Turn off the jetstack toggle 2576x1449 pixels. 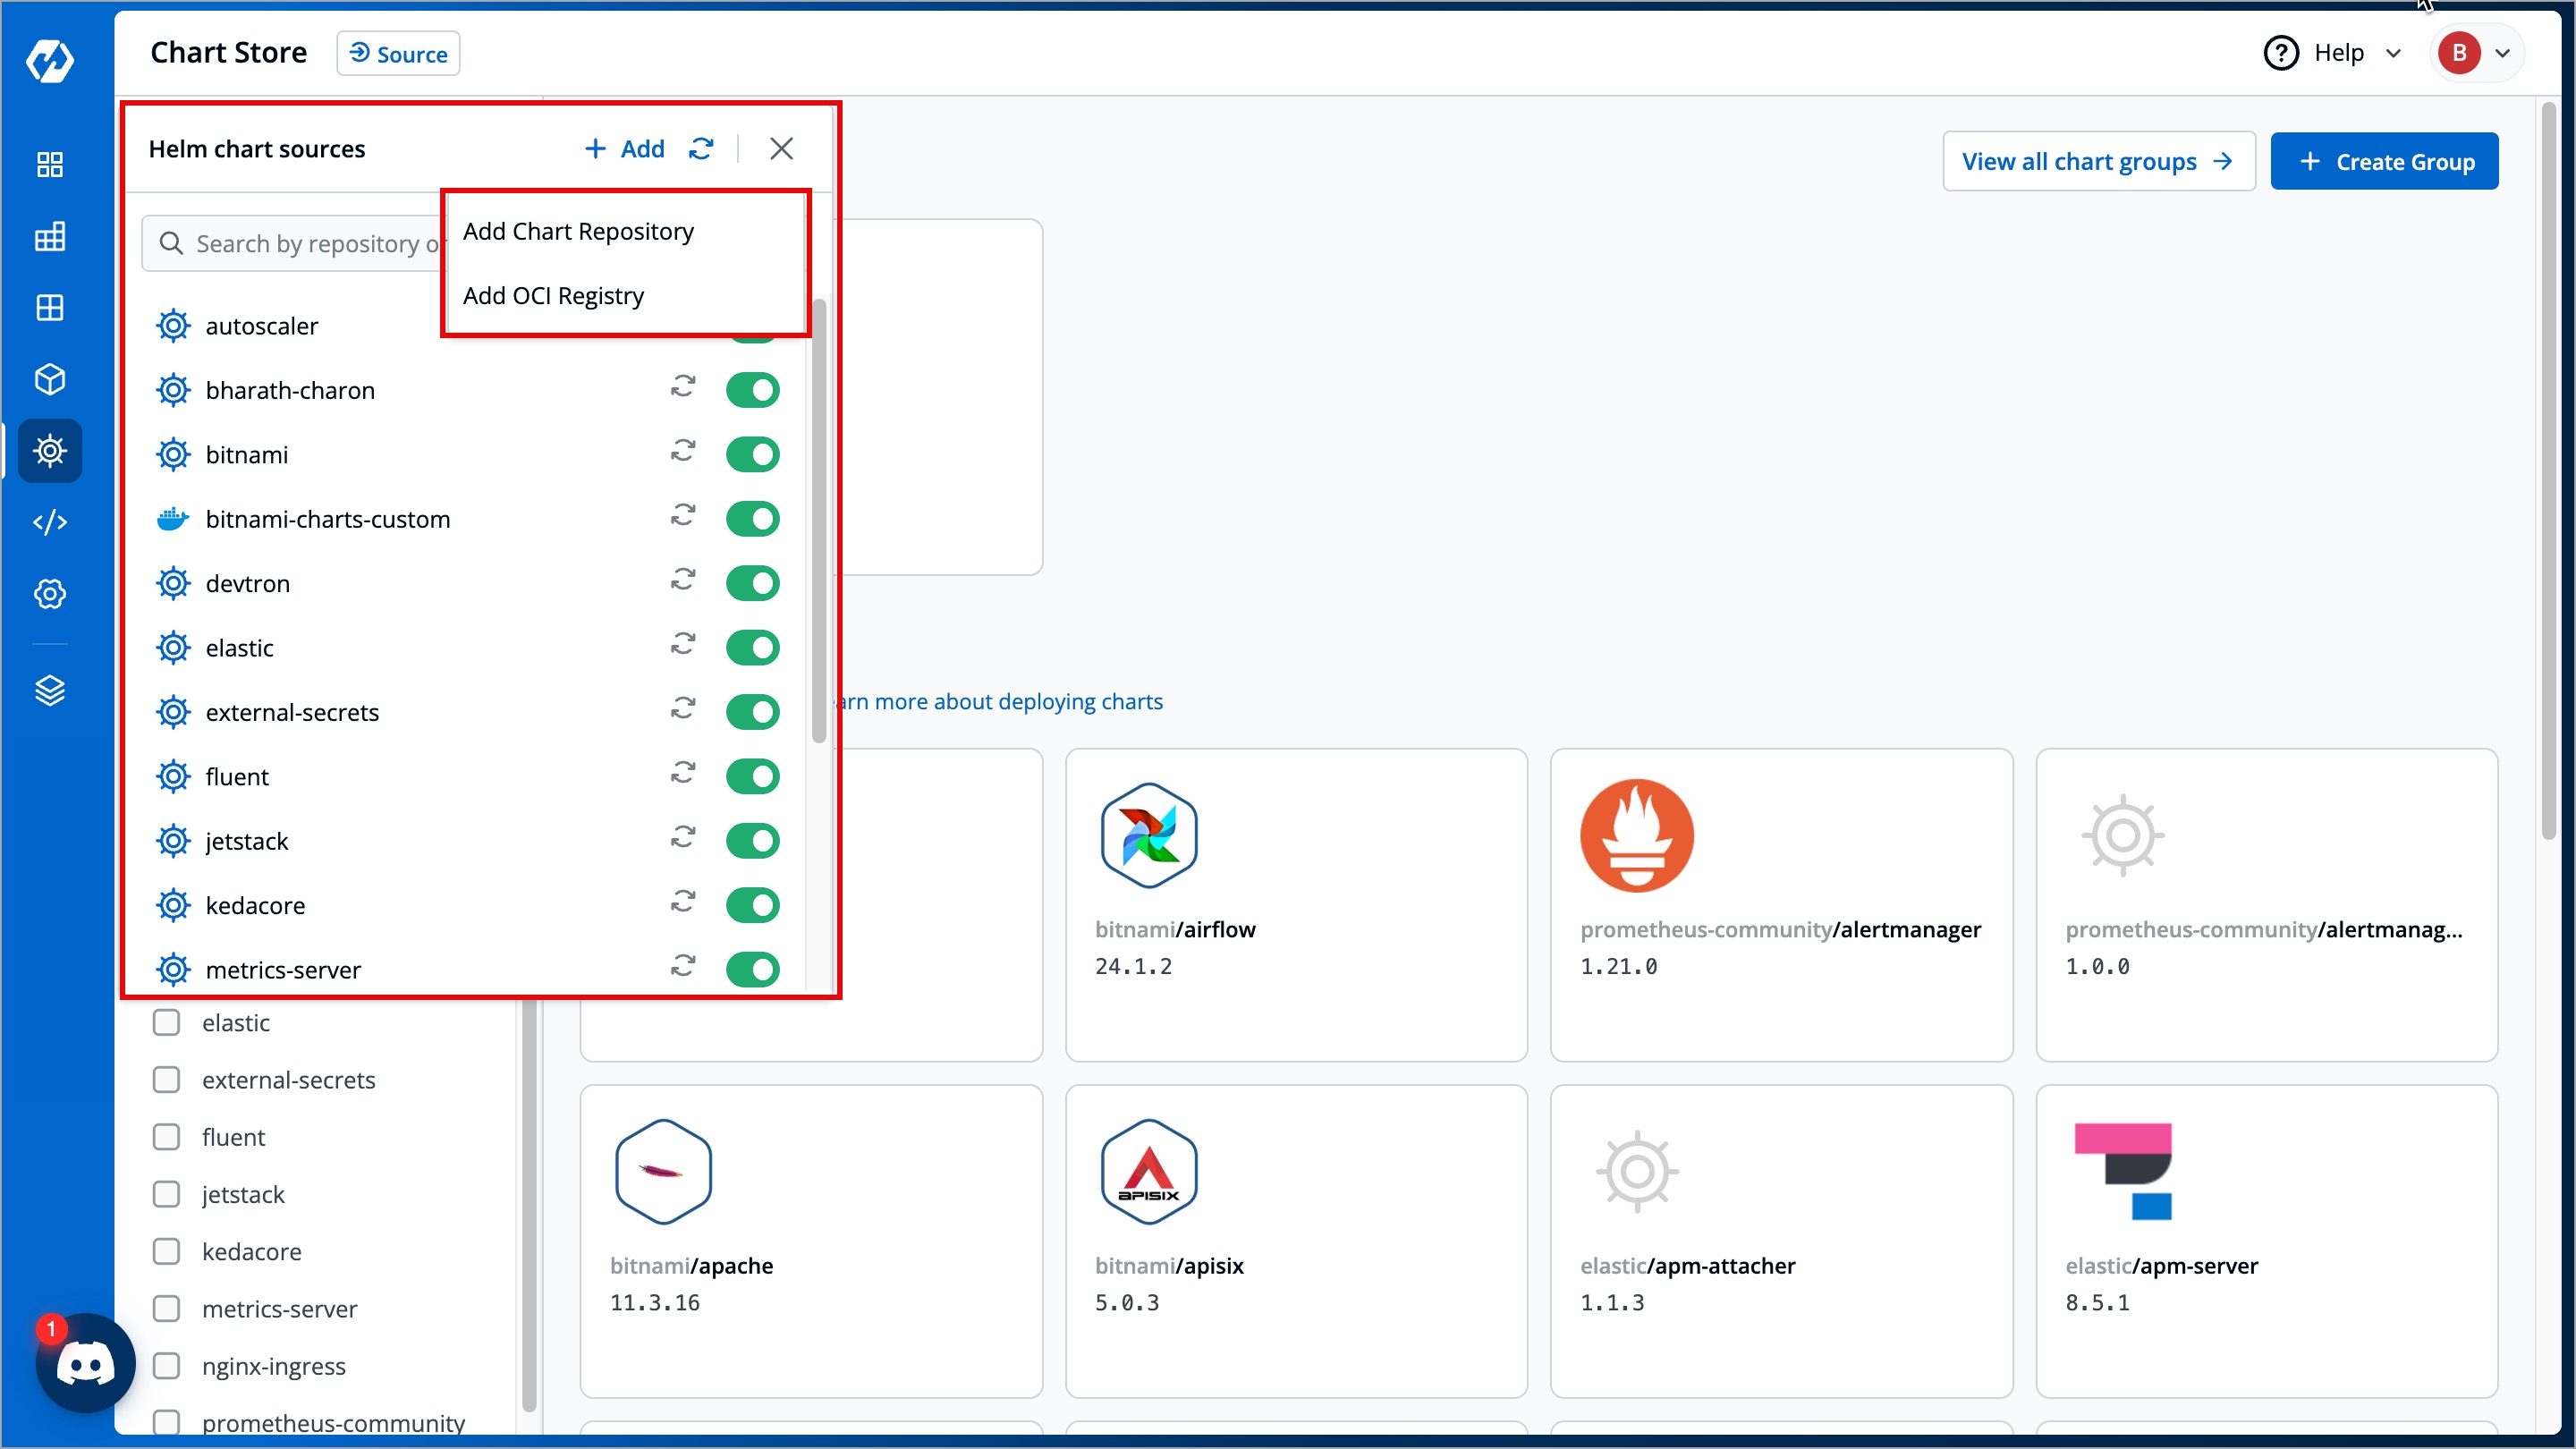[x=752, y=841]
